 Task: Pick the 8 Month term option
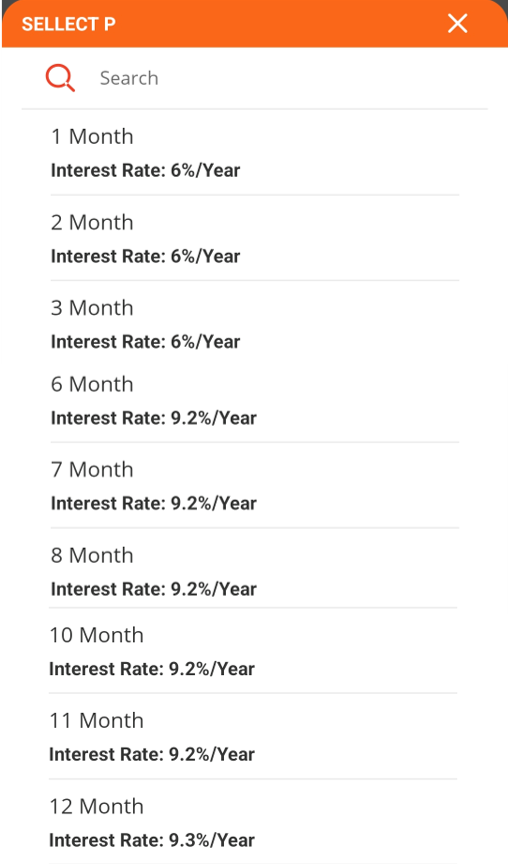pyautogui.click(x=253, y=571)
